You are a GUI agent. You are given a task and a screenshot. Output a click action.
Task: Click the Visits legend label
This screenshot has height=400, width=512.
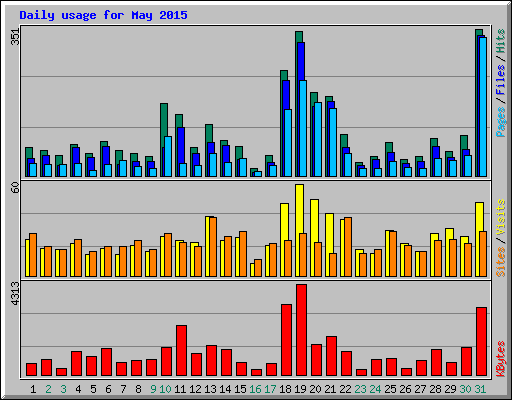tap(501, 218)
